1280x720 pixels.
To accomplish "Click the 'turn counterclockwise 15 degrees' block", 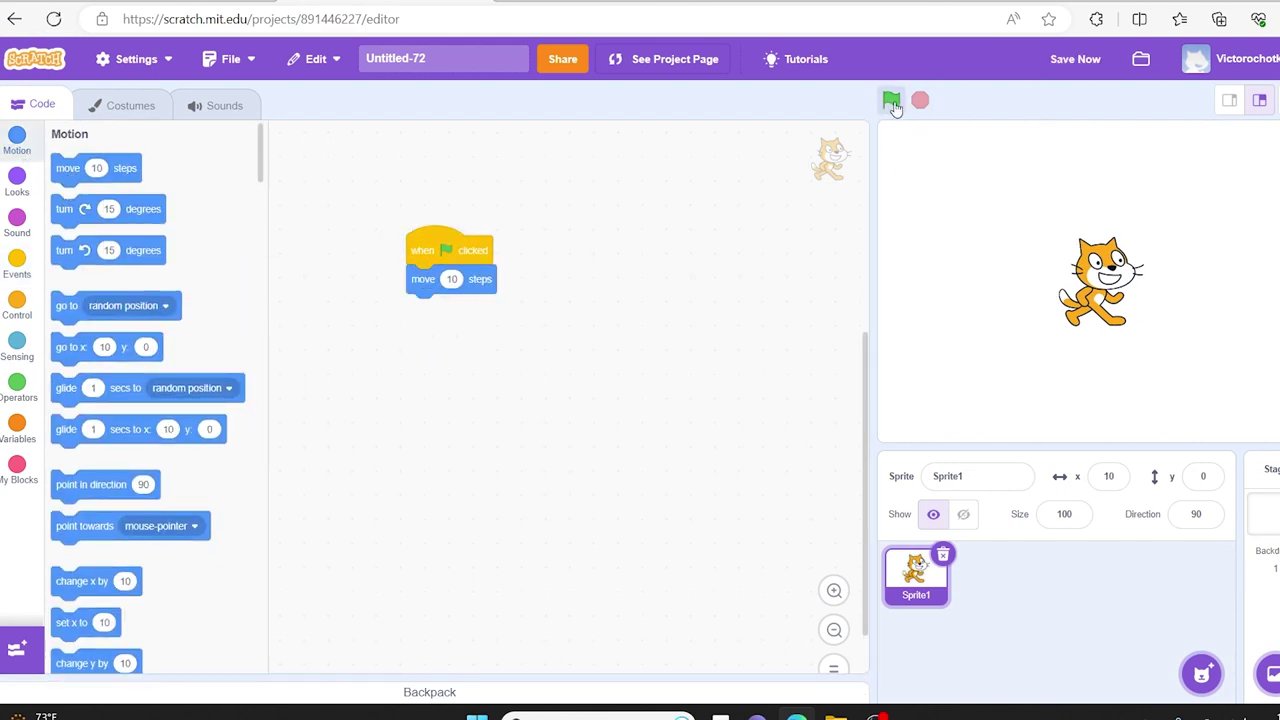I will (108, 250).
